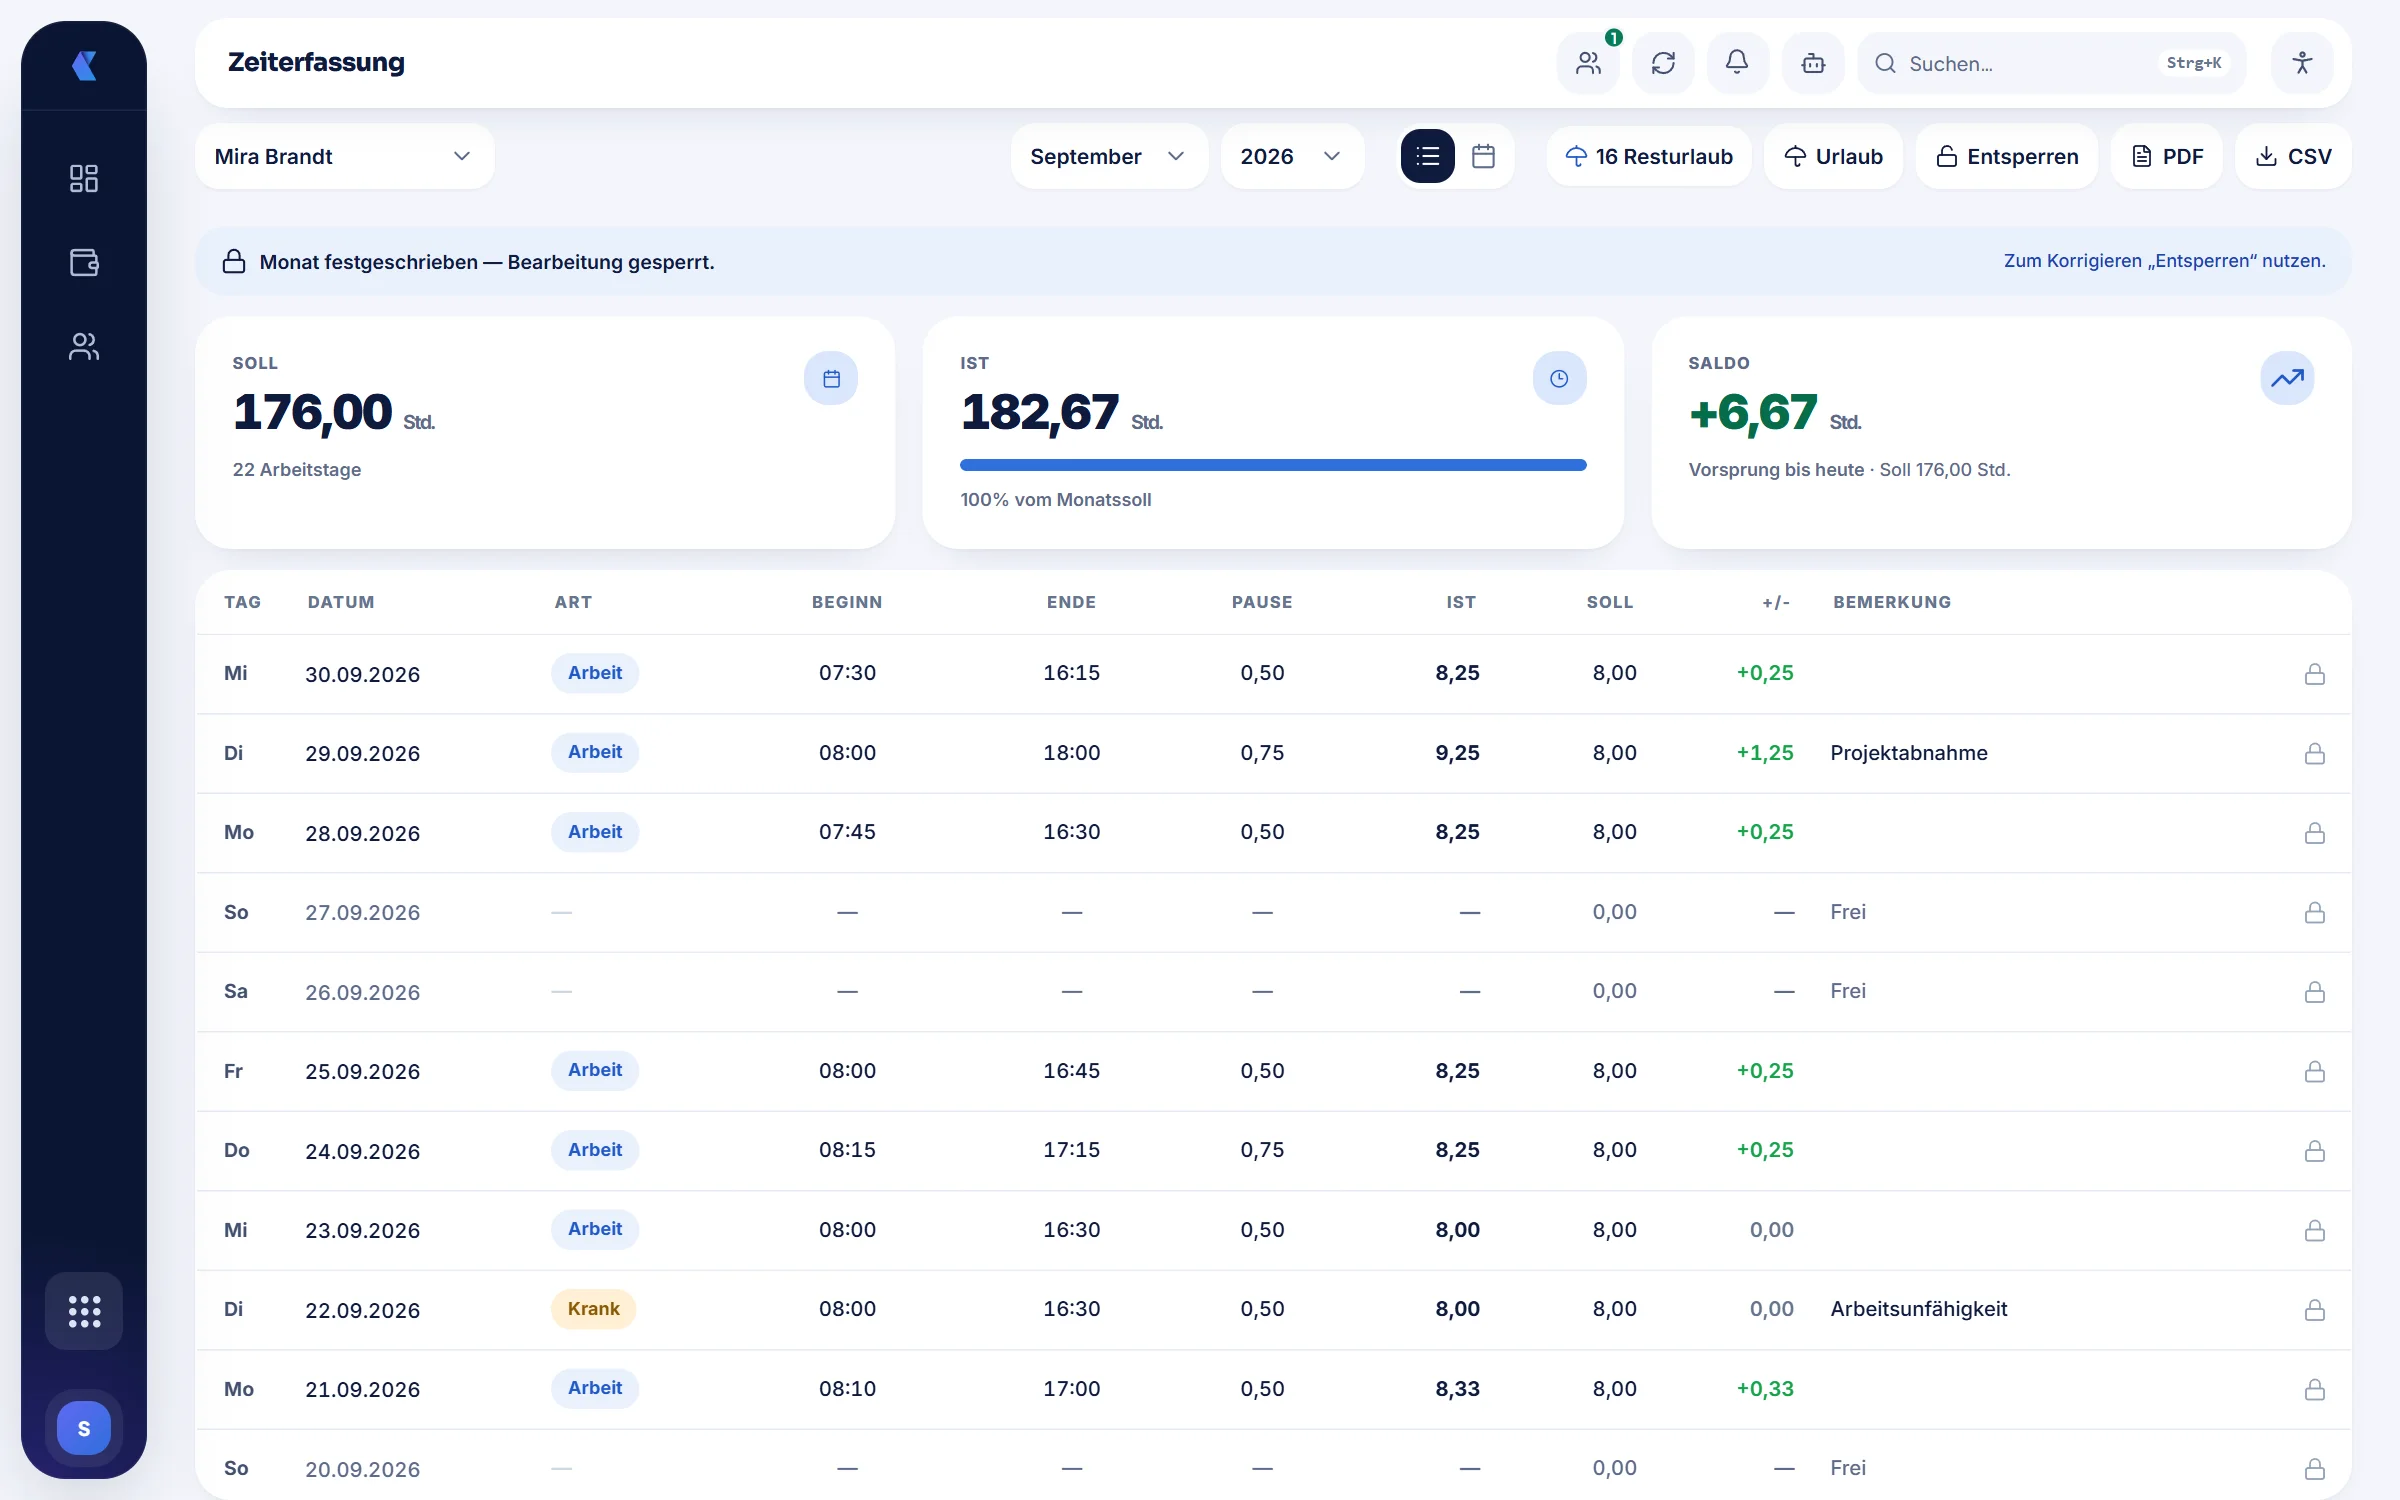Click the Entsperren button
The image size is (2400, 1500).
[x=2007, y=156]
